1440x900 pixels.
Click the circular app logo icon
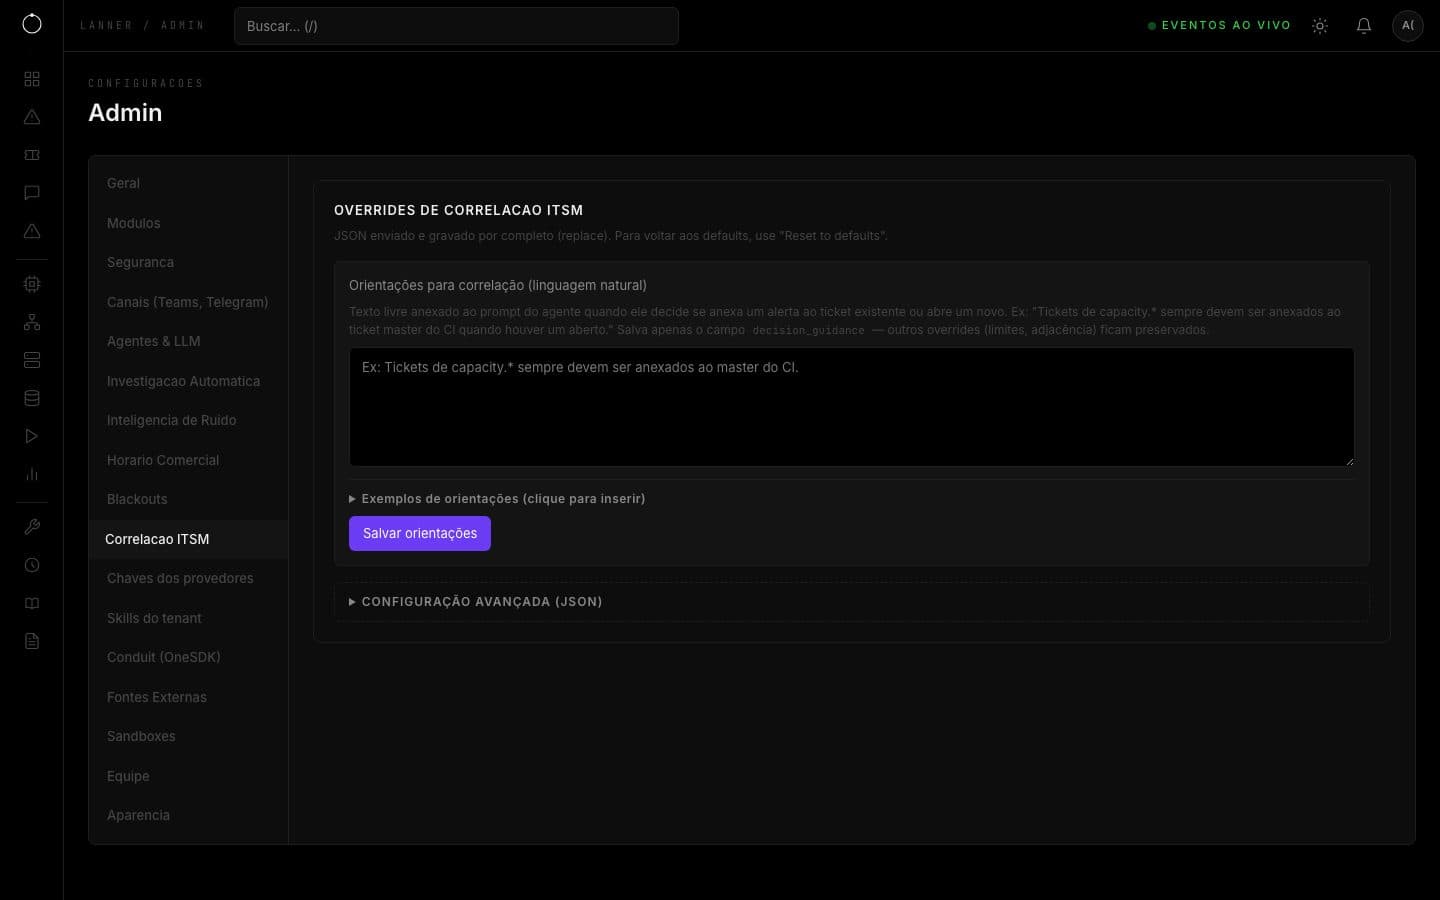tap(32, 24)
